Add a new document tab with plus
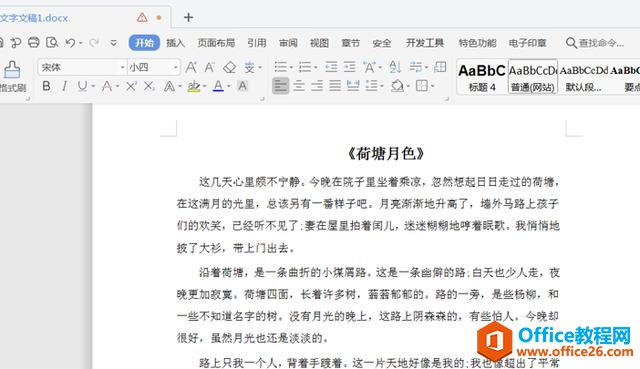This screenshot has width=640, height=369. click(x=188, y=17)
